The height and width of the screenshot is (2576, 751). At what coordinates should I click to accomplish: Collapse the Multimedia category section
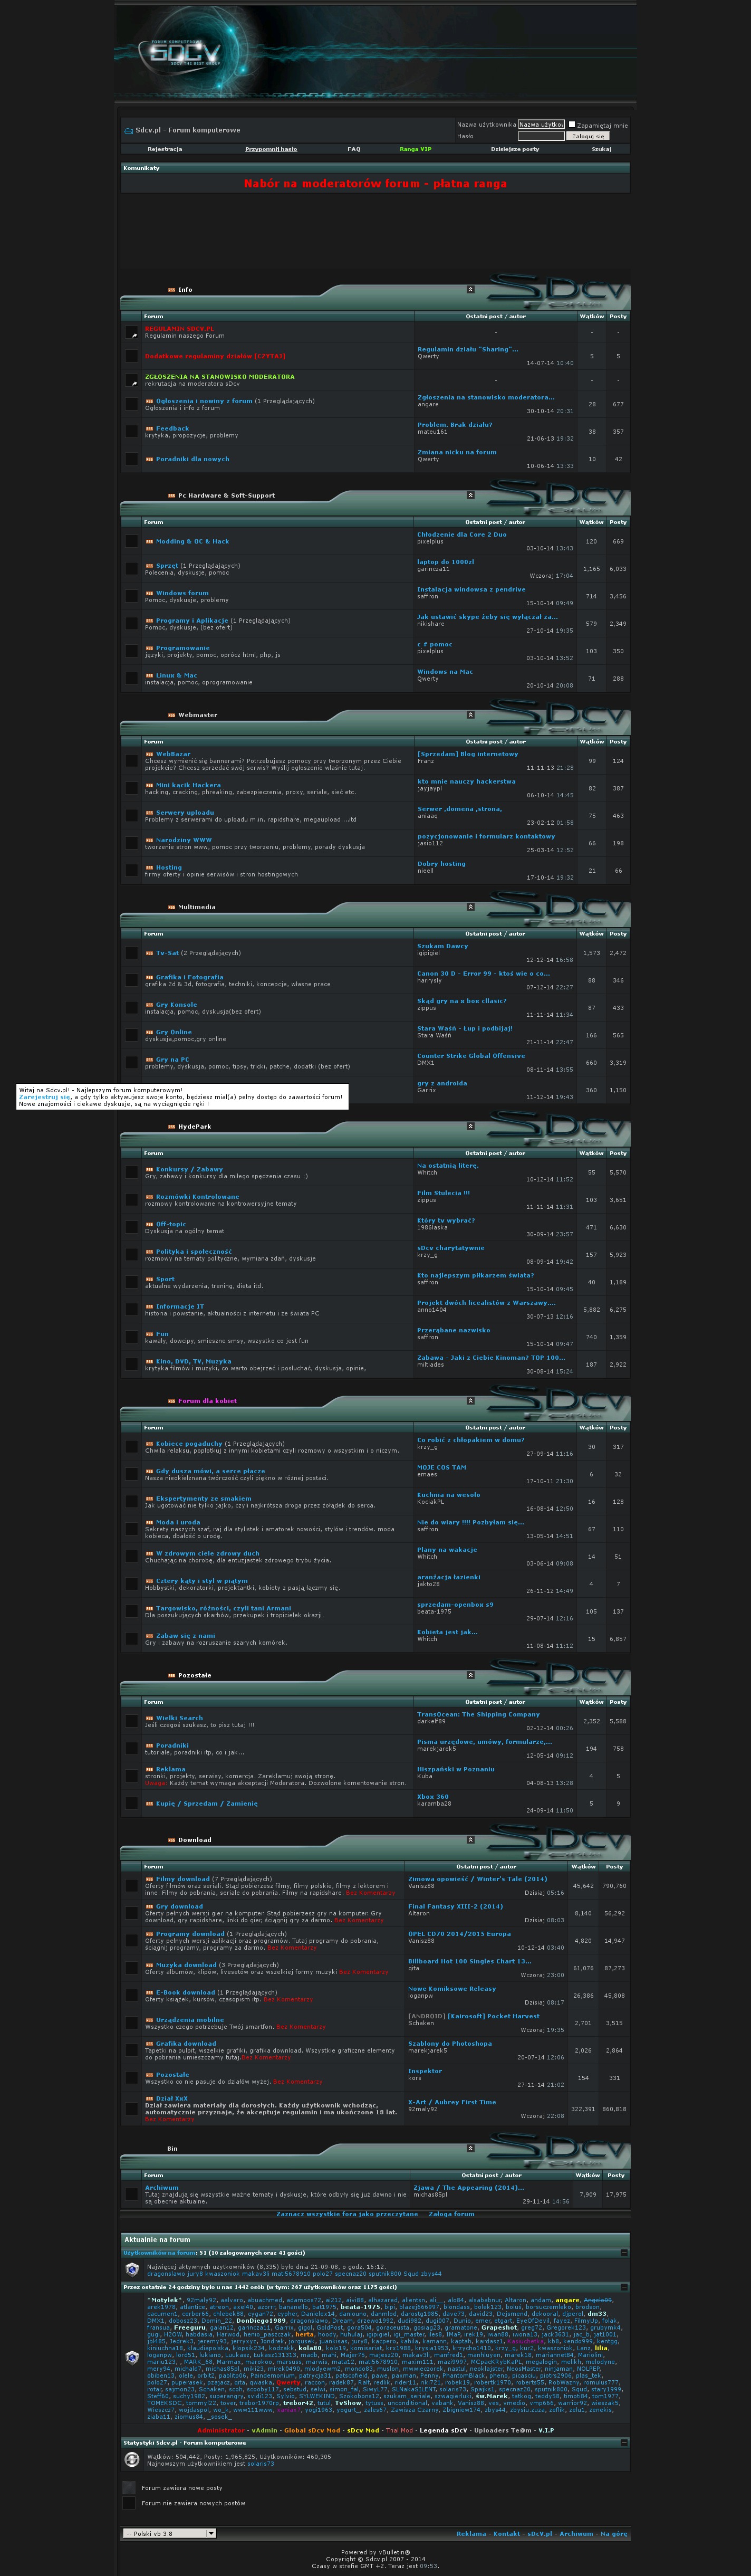point(470,907)
